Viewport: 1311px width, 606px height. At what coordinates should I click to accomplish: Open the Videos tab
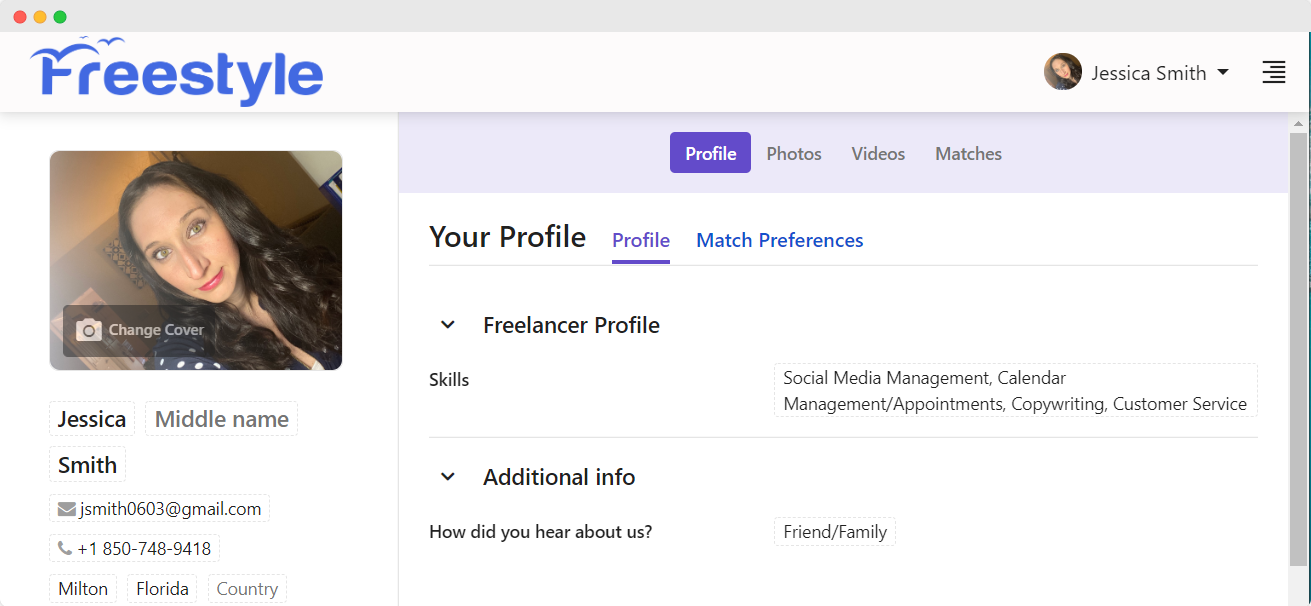coord(878,153)
